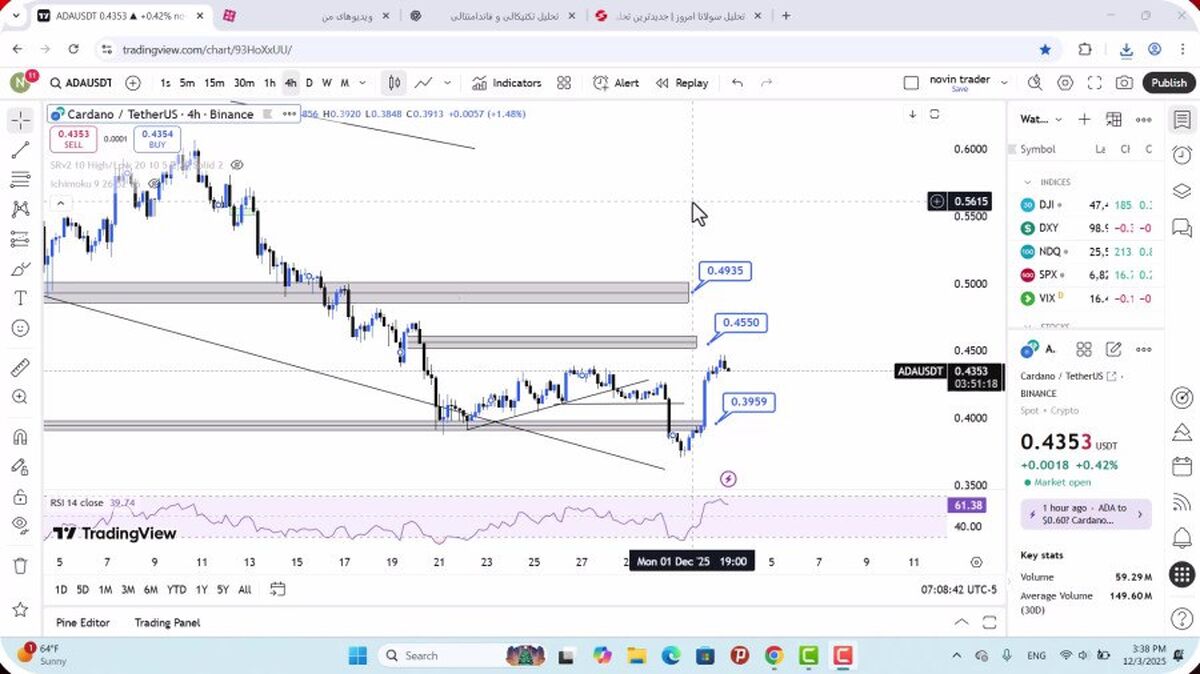Select the Text annotation tool

point(20,298)
